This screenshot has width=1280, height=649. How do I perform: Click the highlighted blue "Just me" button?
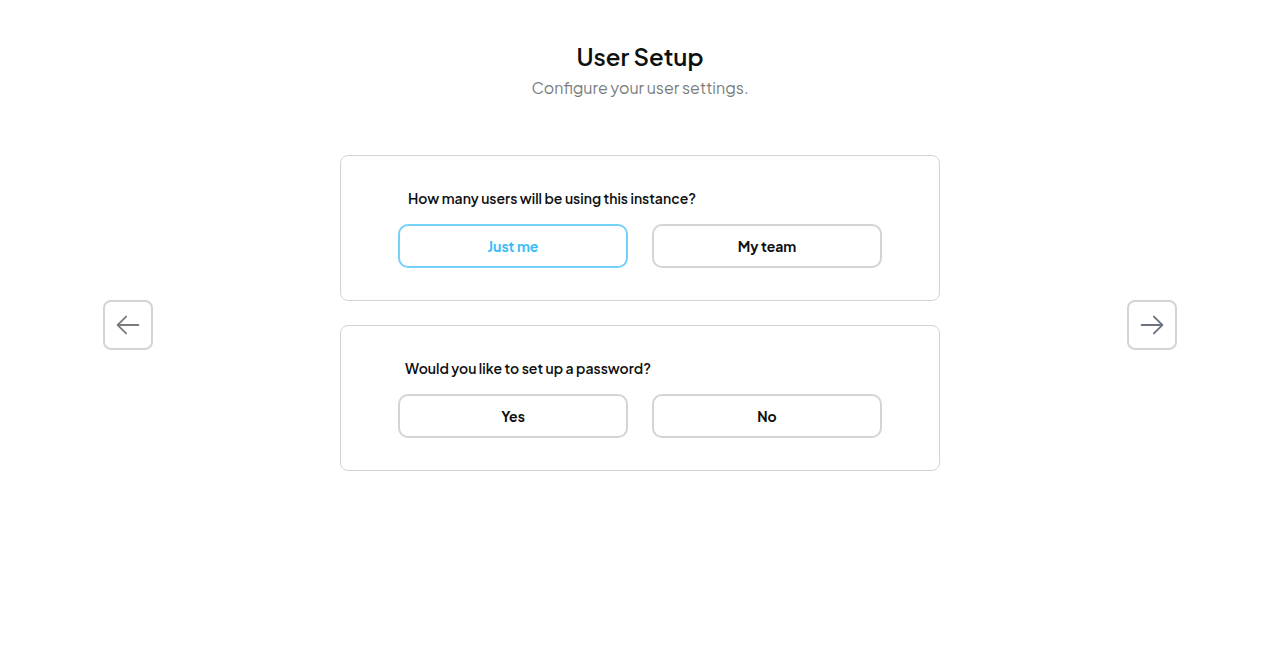(x=513, y=246)
